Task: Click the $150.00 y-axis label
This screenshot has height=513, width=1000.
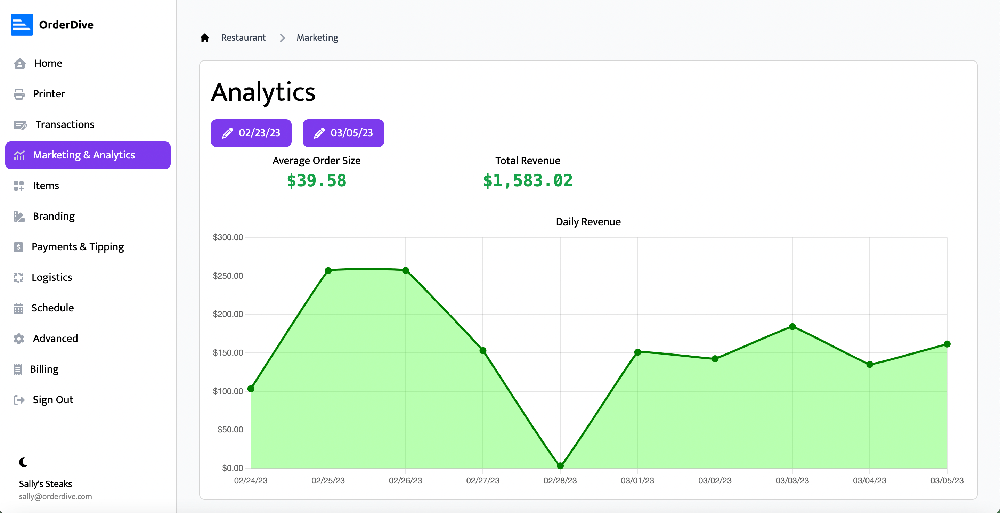Action: [228, 353]
